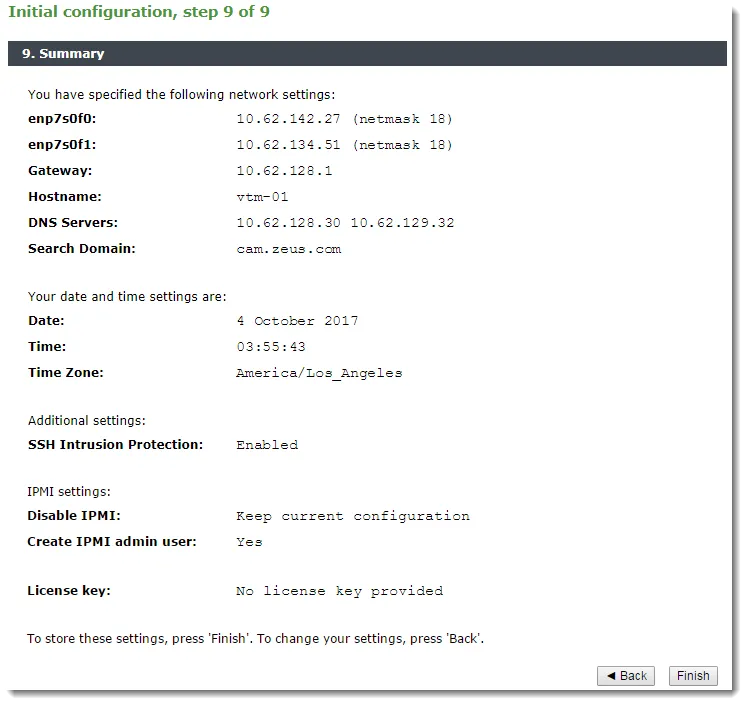Click the 'enp7s0f1:' label

62,144
